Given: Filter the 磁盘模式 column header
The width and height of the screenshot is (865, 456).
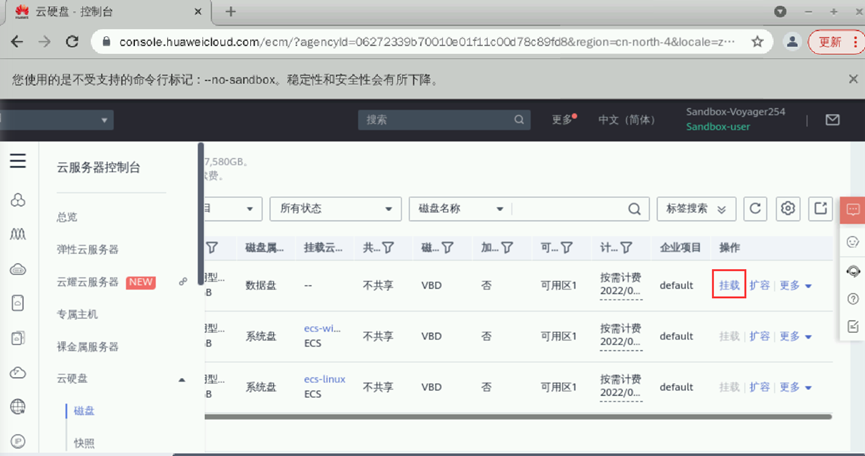Looking at the screenshot, I should (x=447, y=248).
